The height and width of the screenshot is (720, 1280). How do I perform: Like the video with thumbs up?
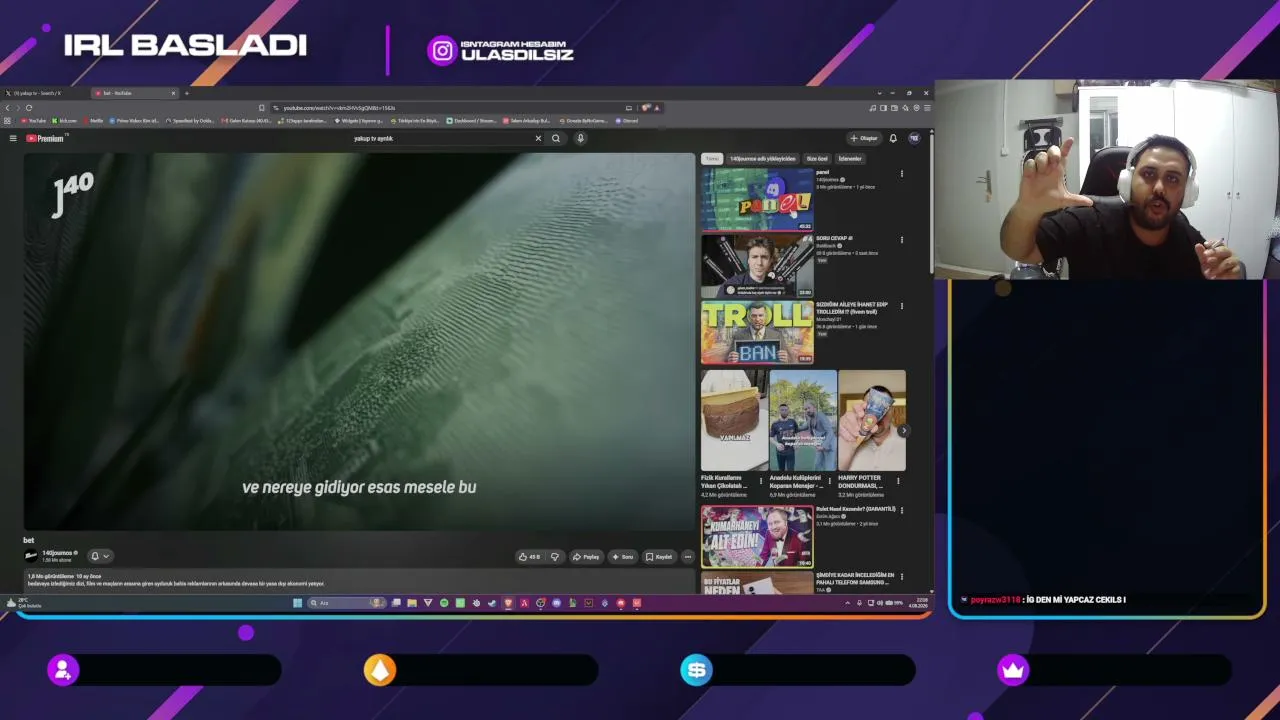pyautogui.click(x=529, y=557)
